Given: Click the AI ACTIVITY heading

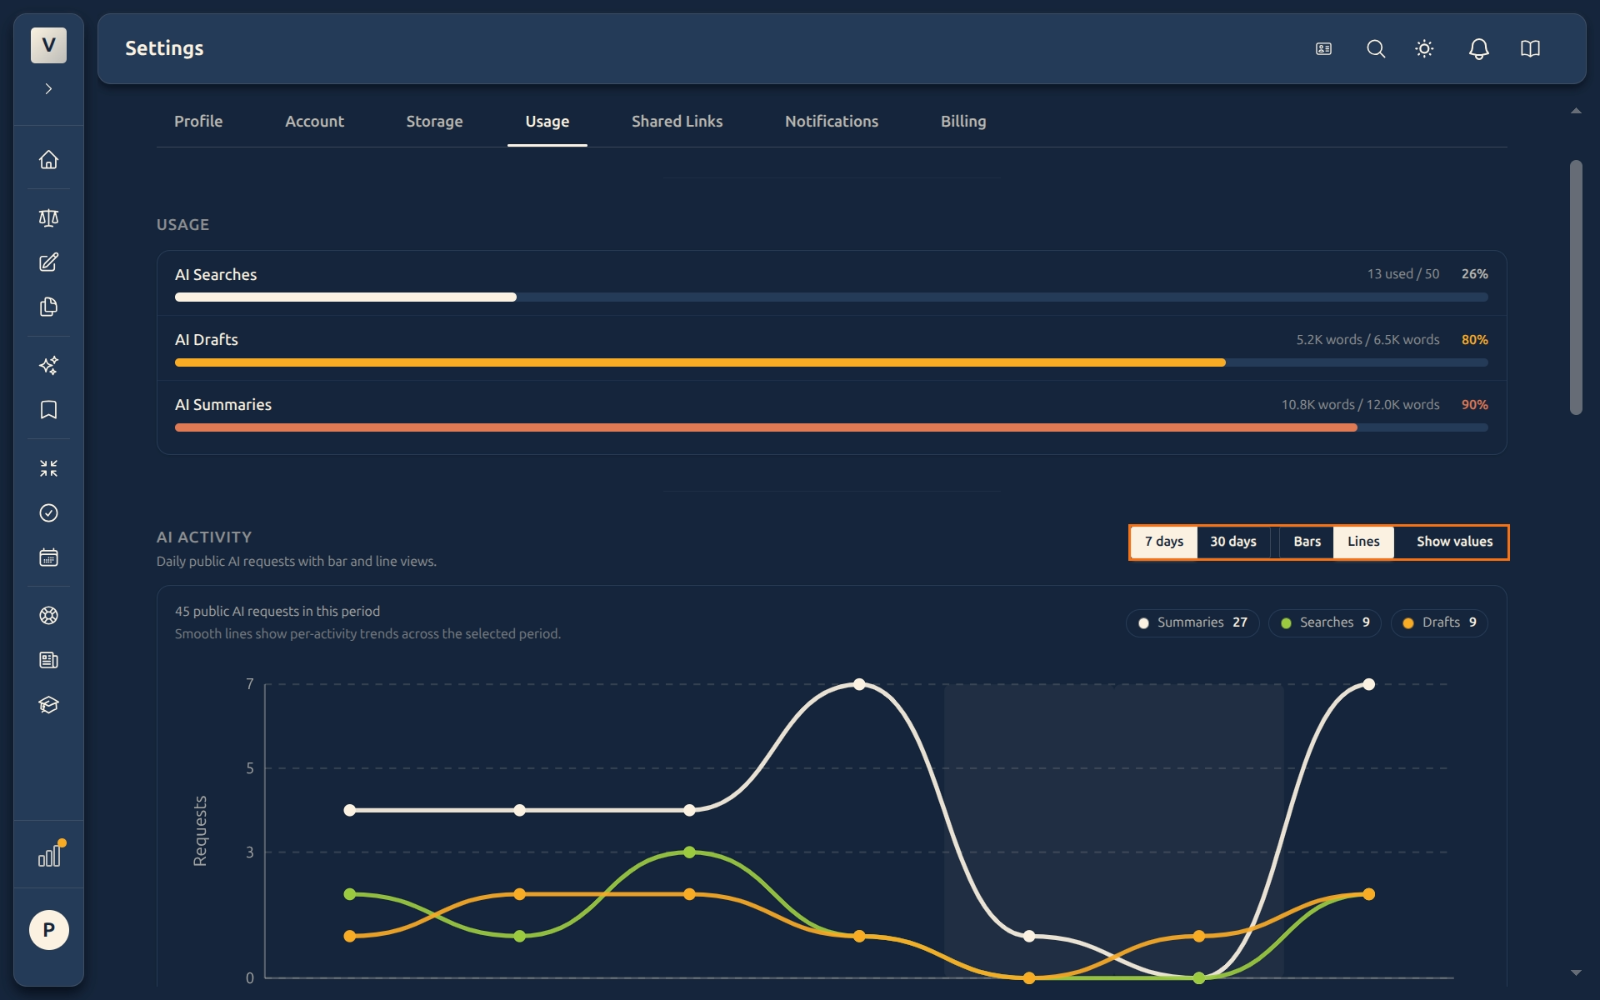Looking at the screenshot, I should pyautogui.click(x=204, y=537).
